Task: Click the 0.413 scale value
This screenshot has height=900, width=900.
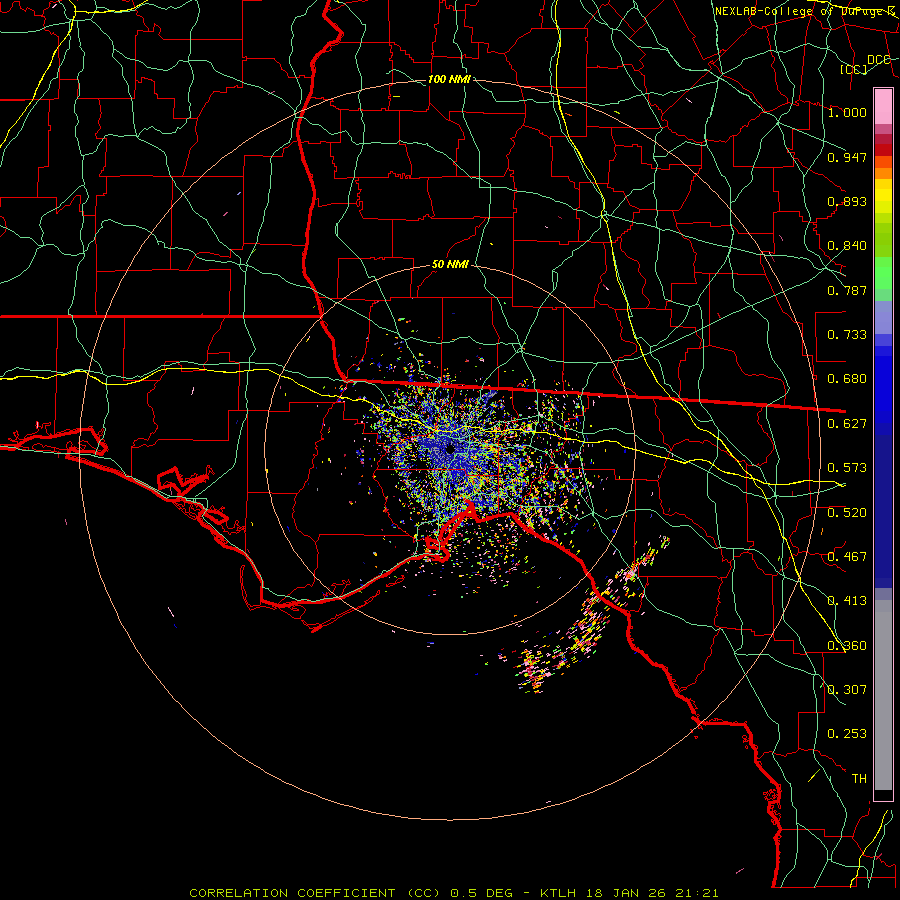Action: (x=847, y=601)
